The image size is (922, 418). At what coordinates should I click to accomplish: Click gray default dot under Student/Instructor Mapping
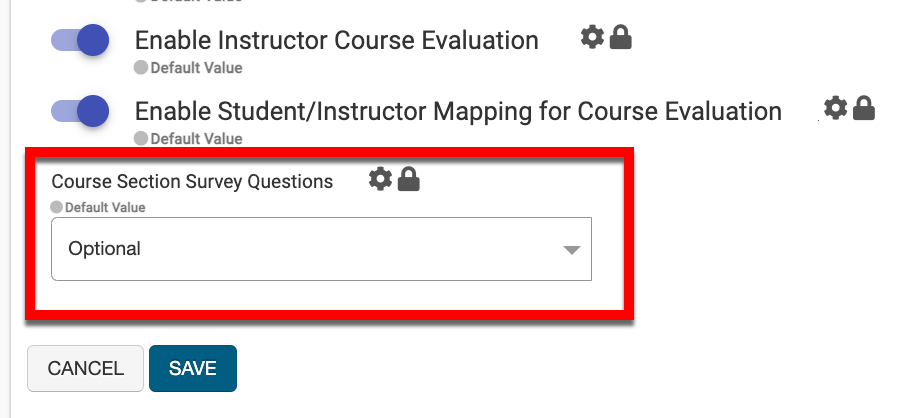pyautogui.click(x=141, y=138)
